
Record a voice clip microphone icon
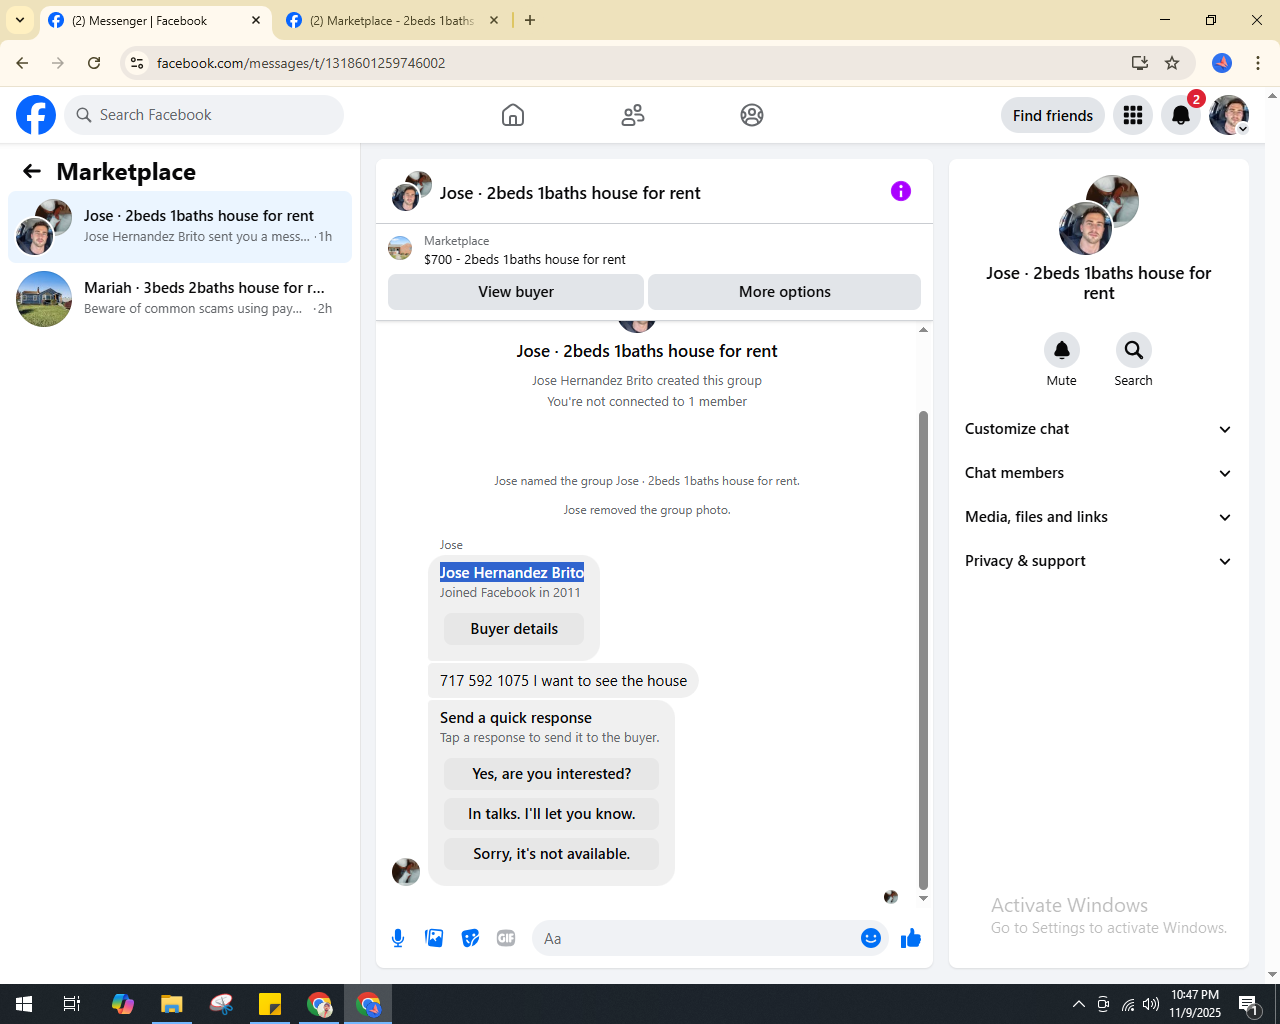[398, 938]
